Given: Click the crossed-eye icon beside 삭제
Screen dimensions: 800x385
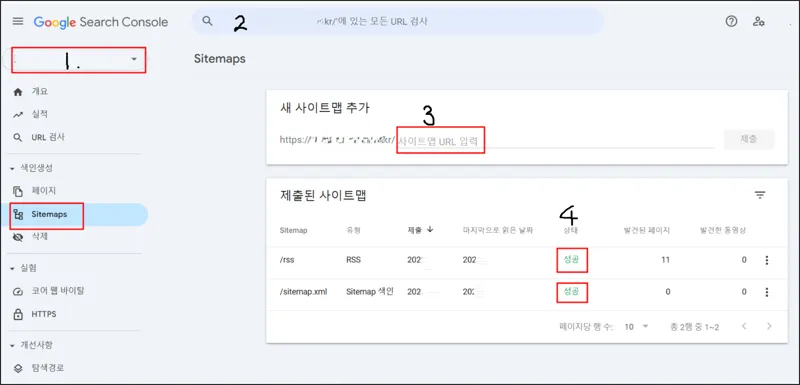Looking at the screenshot, I should coord(18,237).
